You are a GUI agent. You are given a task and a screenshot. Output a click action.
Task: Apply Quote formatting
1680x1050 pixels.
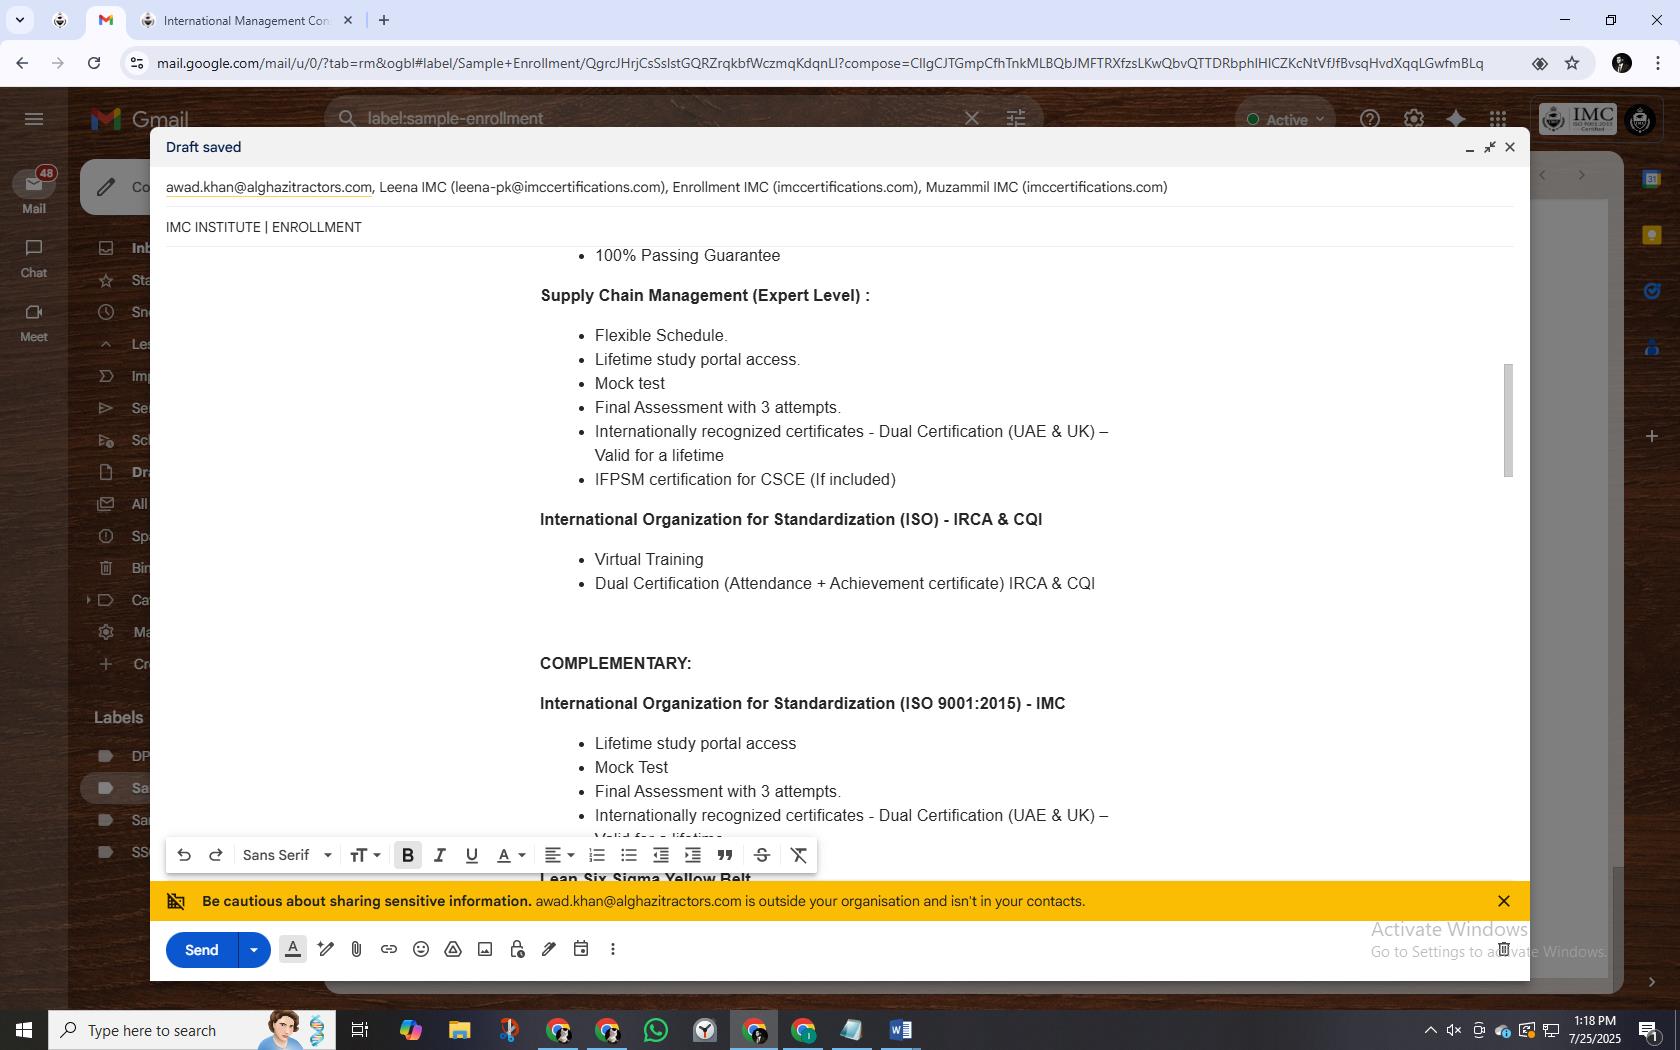click(x=725, y=855)
